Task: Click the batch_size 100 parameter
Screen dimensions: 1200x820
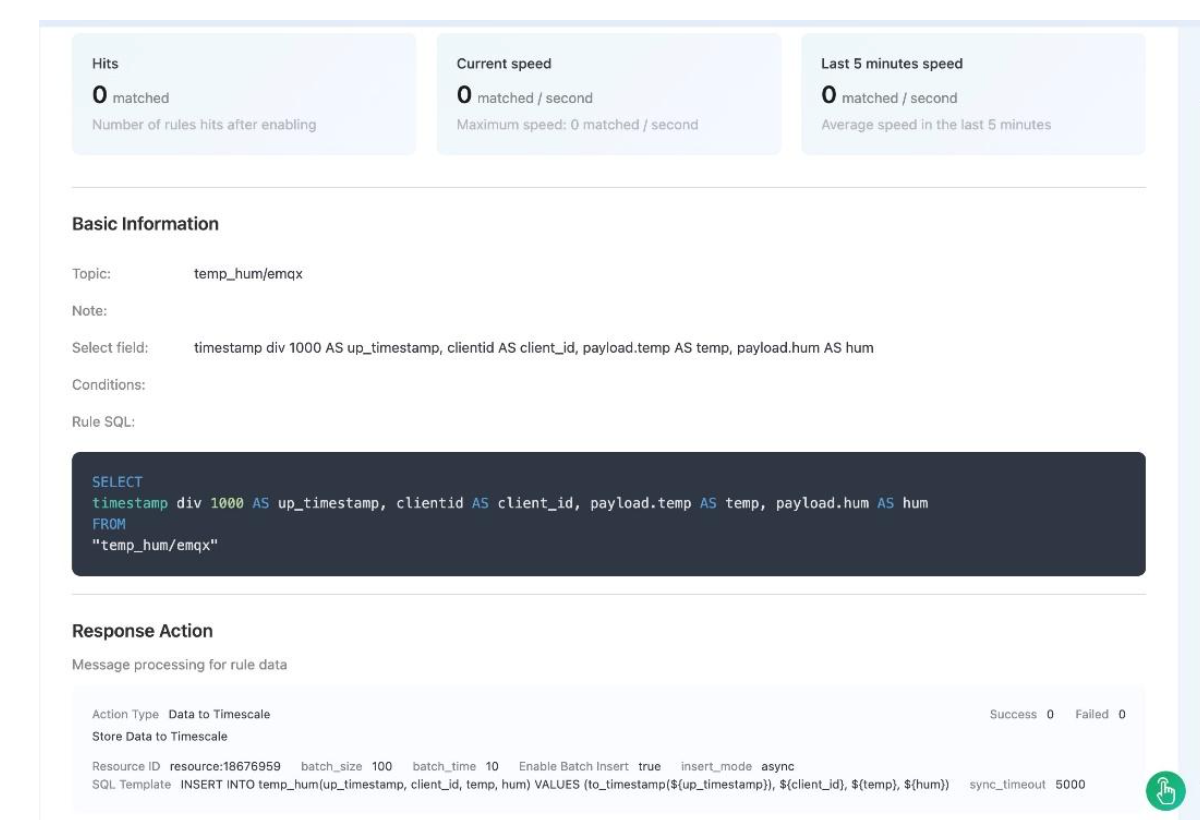Action: (x=381, y=766)
